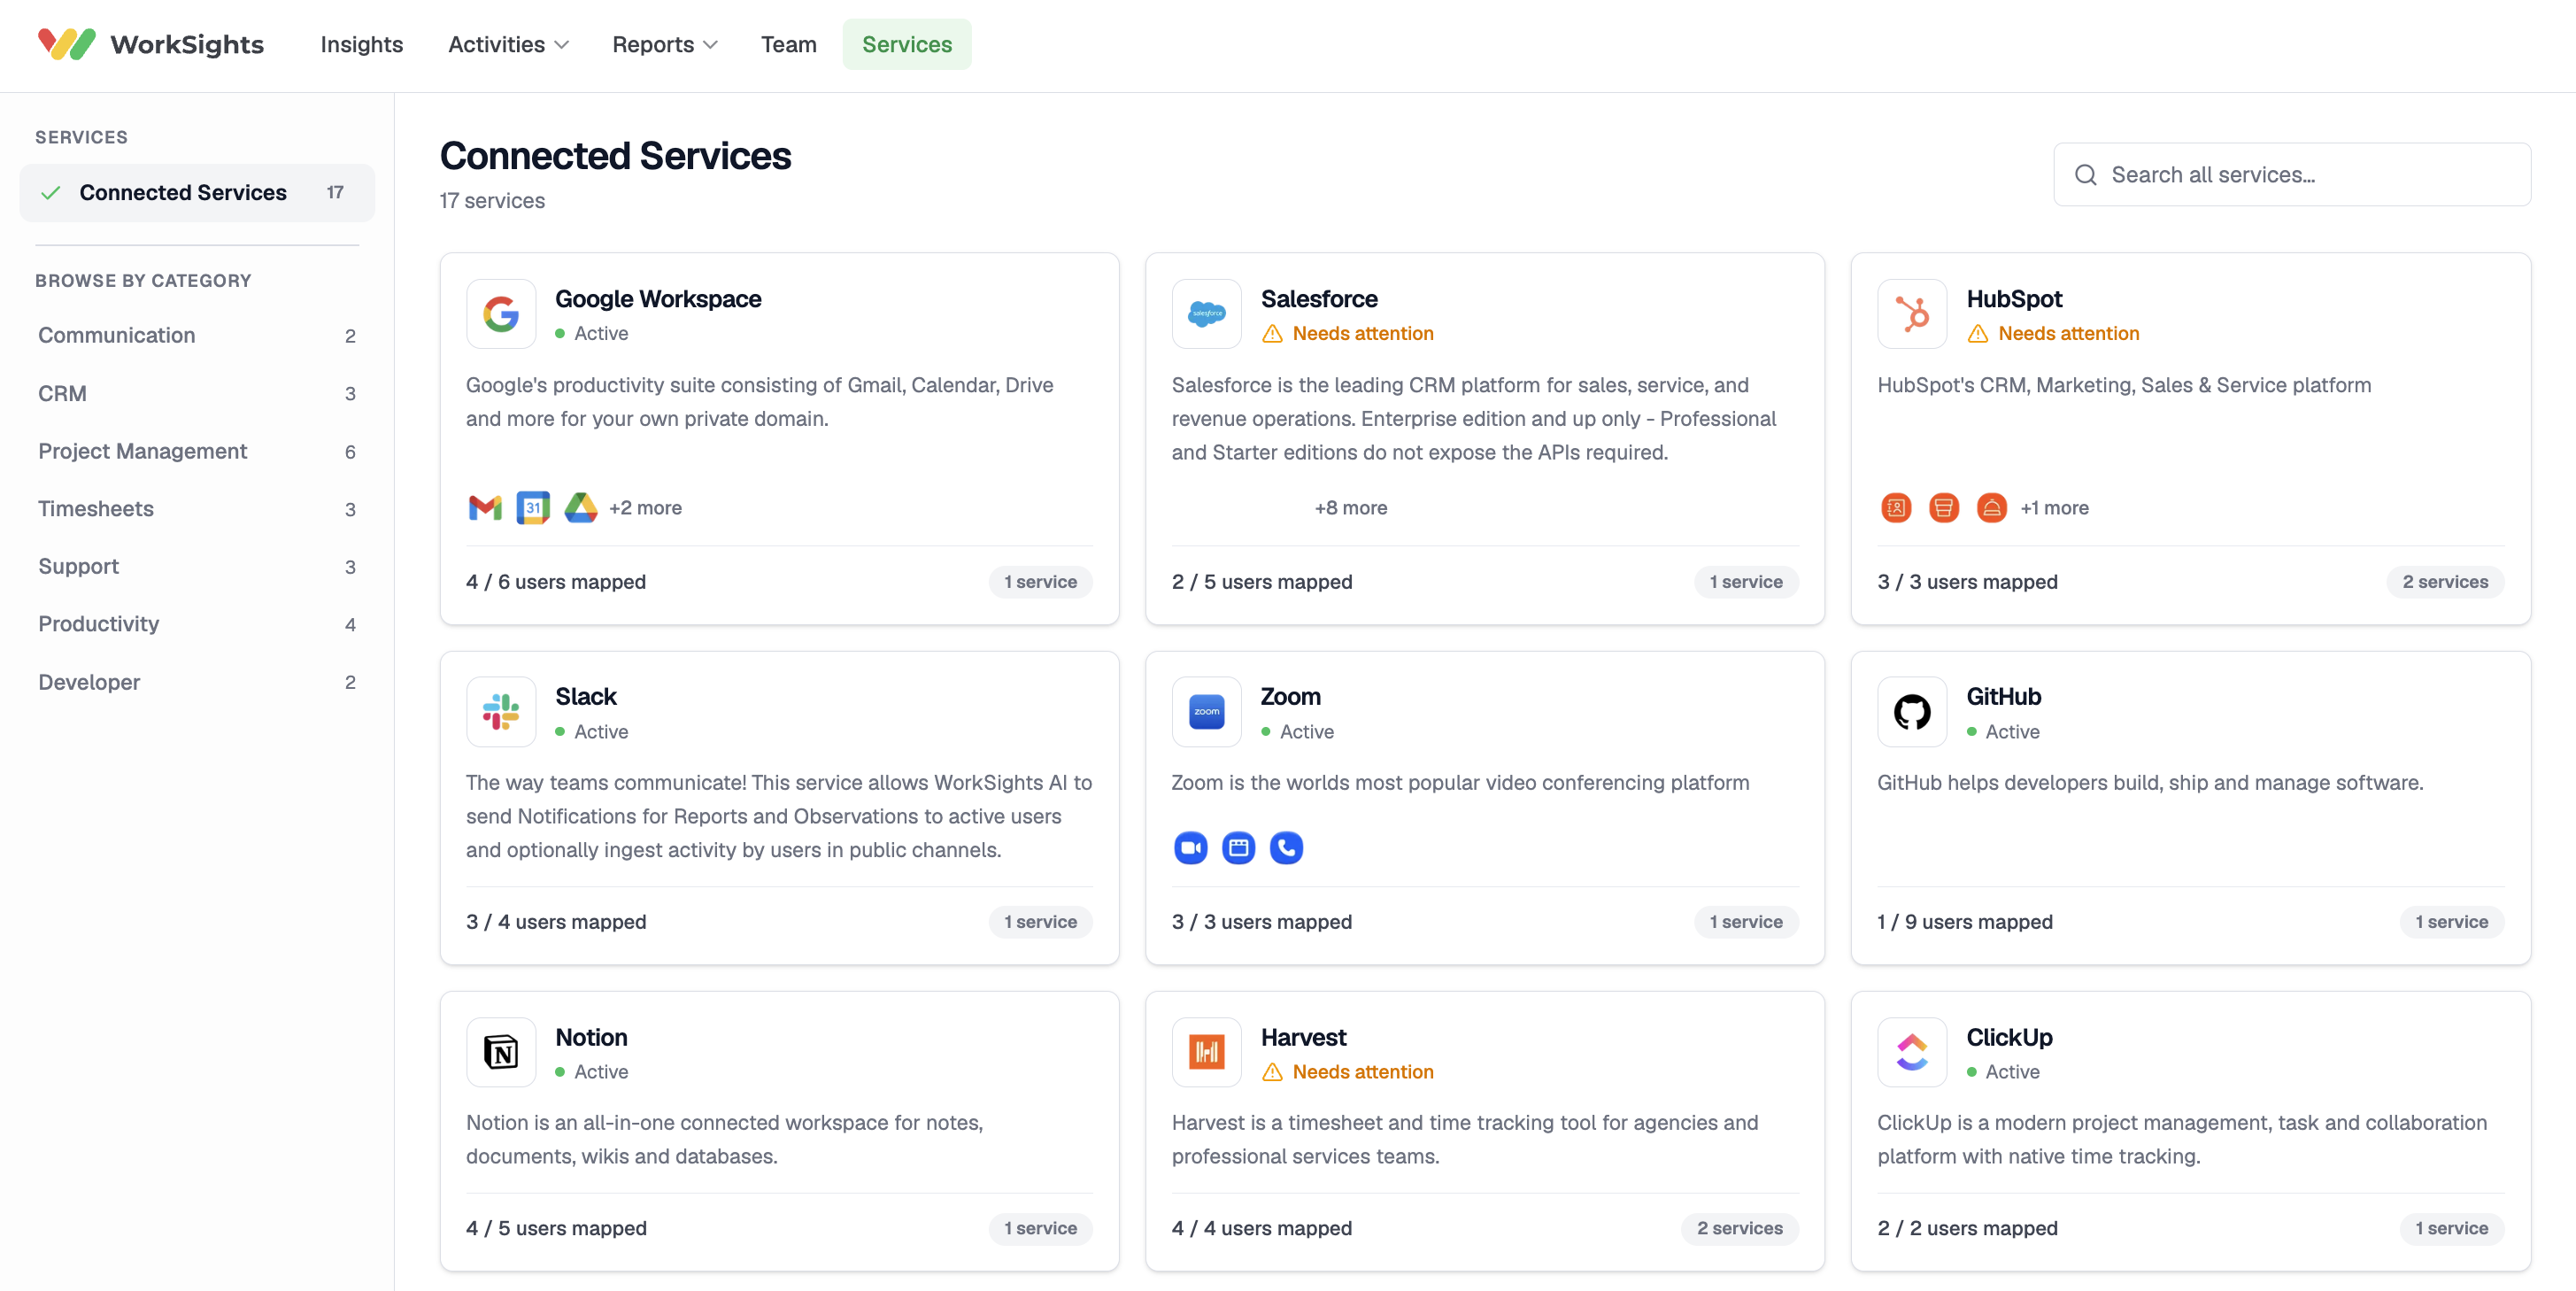This screenshot has width=2576, height=1291.
Task: Open the Slack logo icon
Action: [x=501, y=712]
